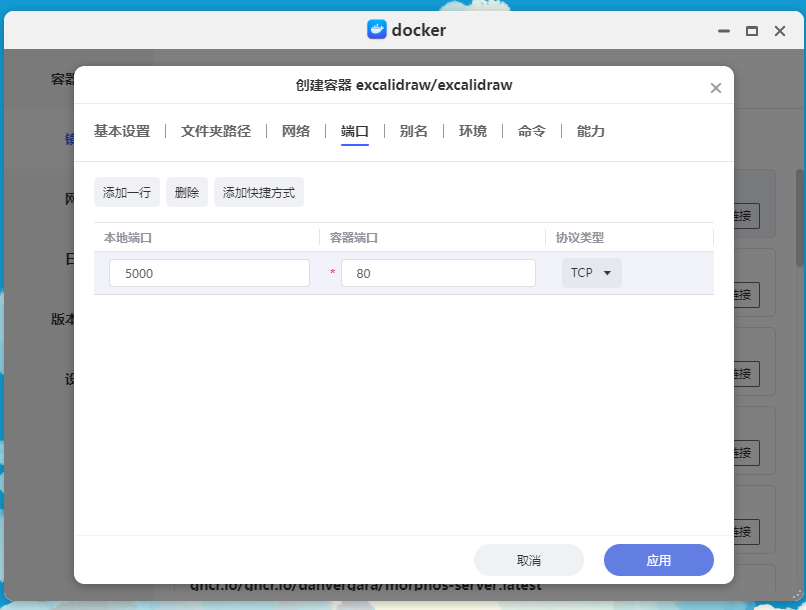Switch to the 文件夹路径 tab
806x610 pixels.
click(x=216, y=132)
